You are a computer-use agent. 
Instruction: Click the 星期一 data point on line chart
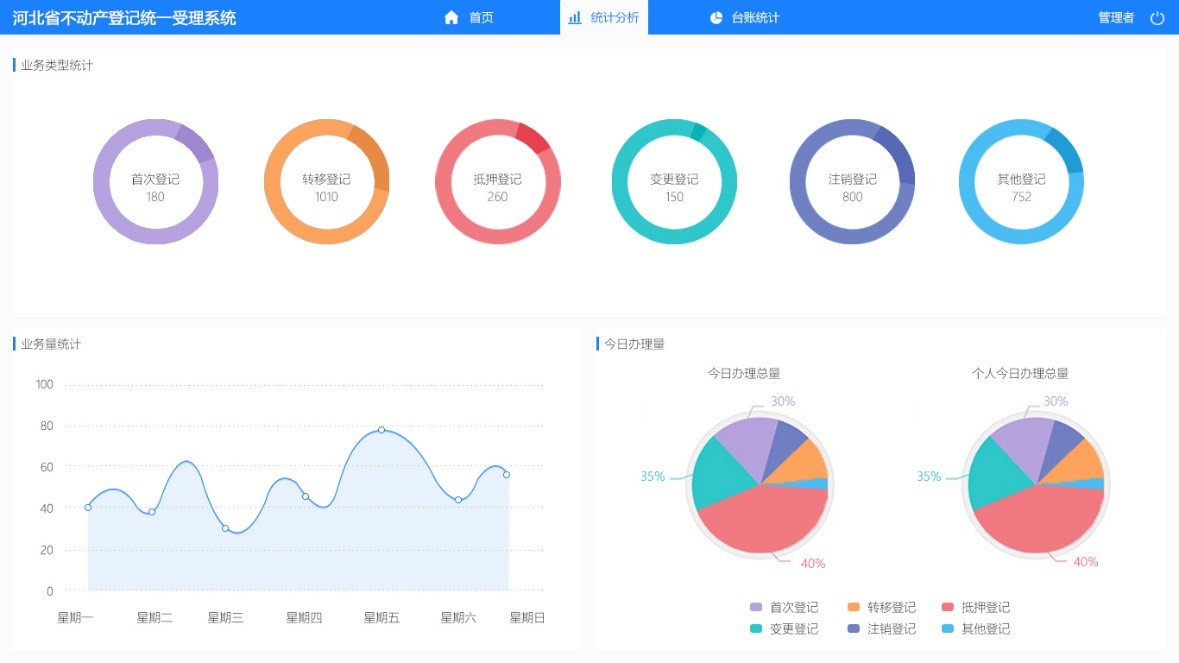click(88, 507)
